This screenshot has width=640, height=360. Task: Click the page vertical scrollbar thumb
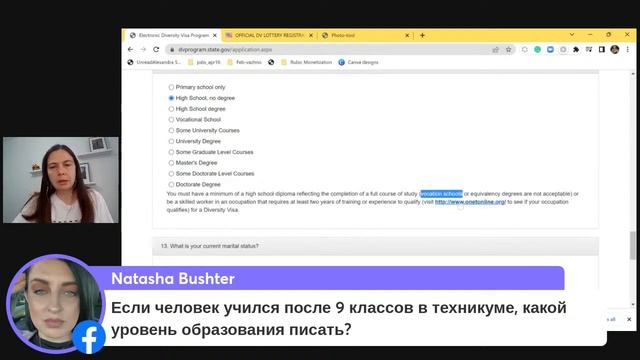click(633, 244)
